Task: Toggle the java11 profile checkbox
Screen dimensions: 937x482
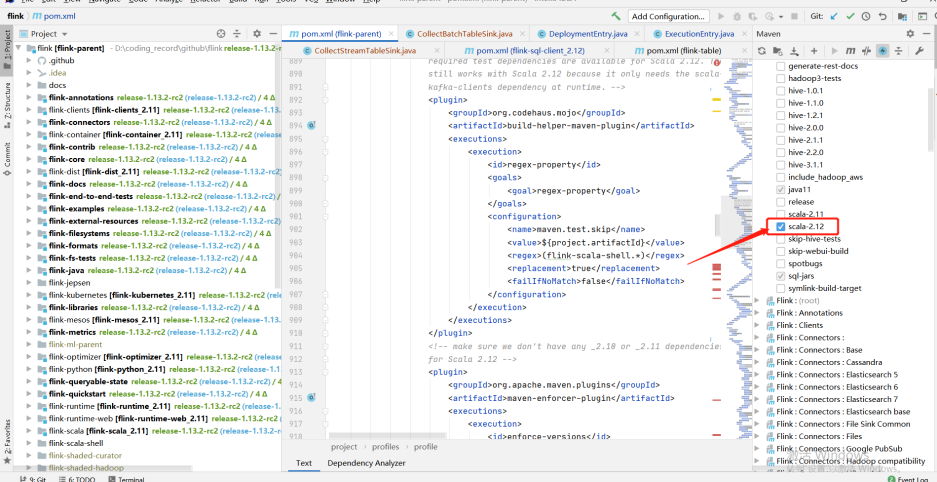Action: tap(781, 189)
